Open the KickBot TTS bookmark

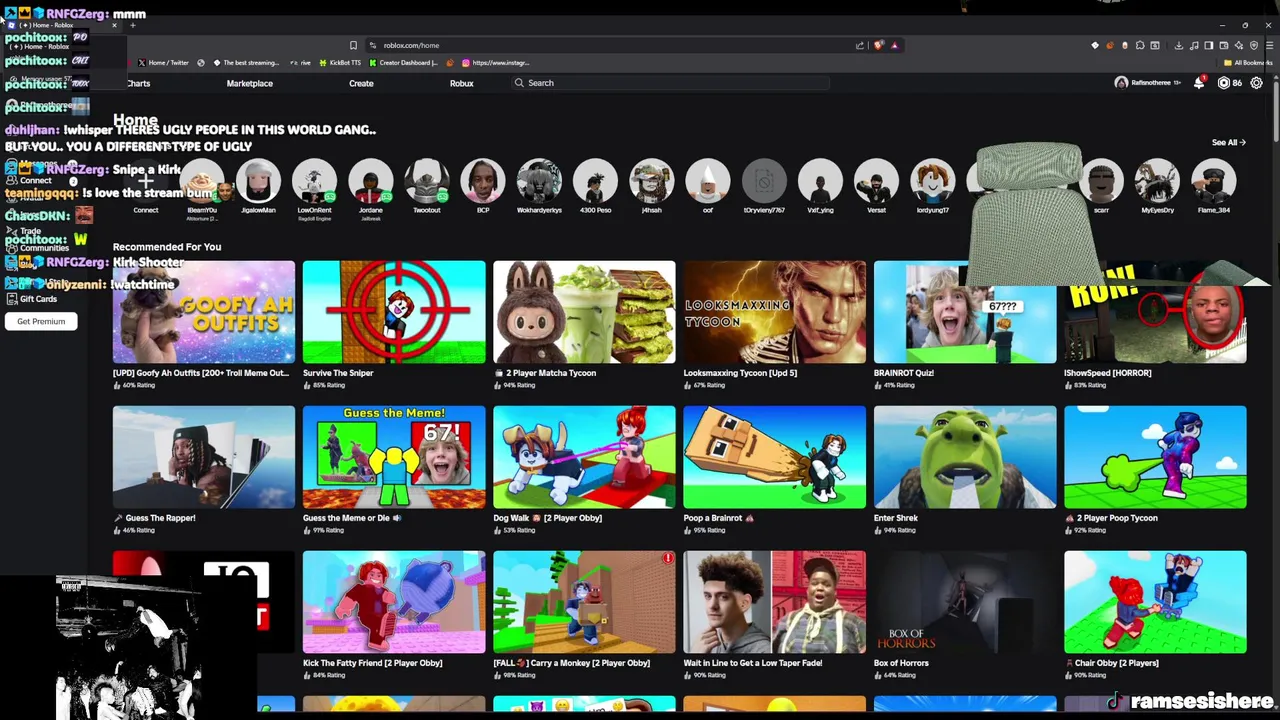click(340, 62)
